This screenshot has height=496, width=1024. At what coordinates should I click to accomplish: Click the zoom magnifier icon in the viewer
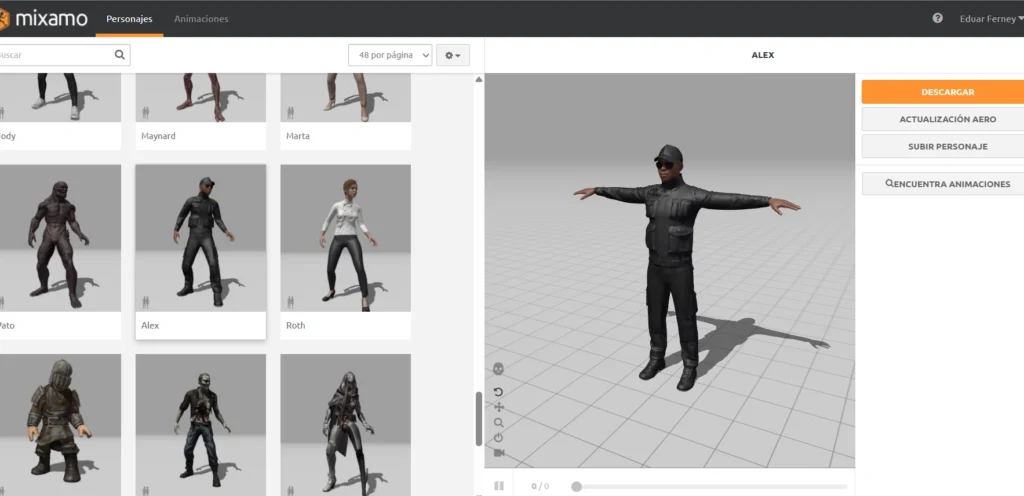click(x=498, y=423)
